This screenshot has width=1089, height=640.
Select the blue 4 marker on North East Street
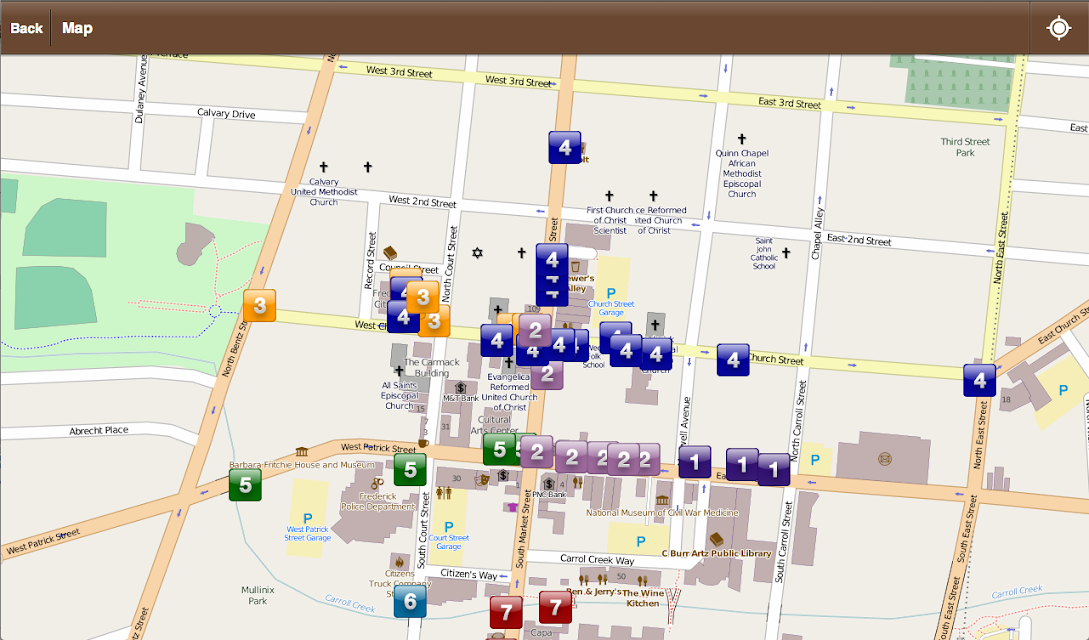point(980,380)
